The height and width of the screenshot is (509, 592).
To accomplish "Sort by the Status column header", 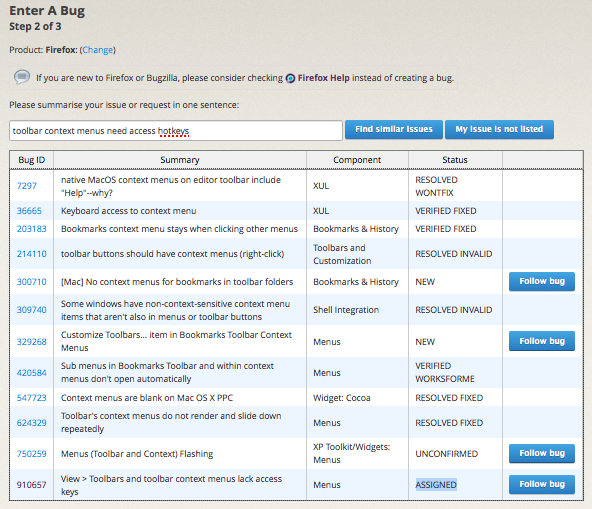I will point(455,160).
